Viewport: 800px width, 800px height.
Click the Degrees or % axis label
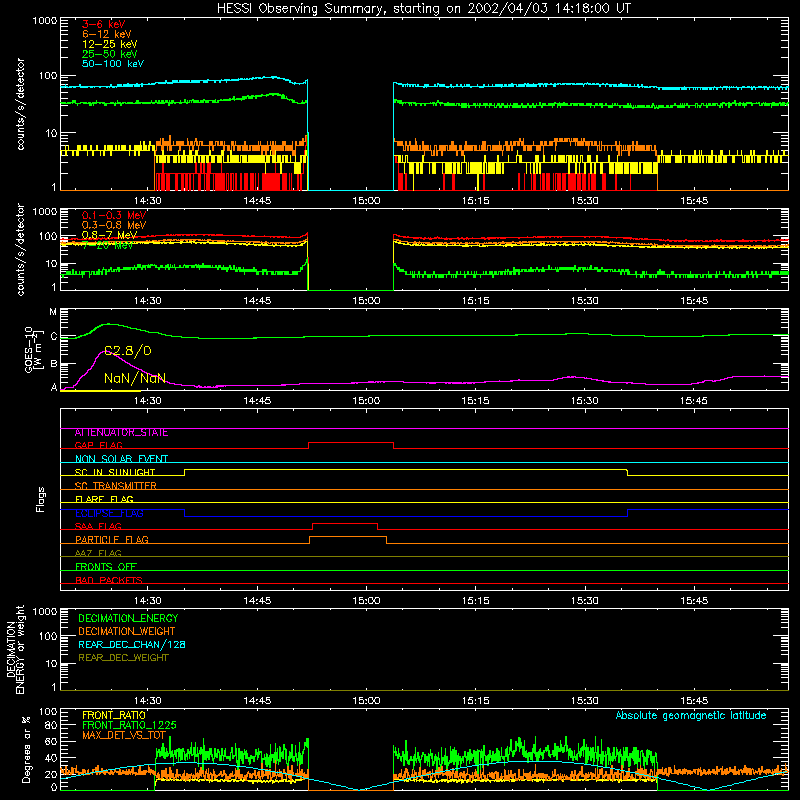[26, 749]
